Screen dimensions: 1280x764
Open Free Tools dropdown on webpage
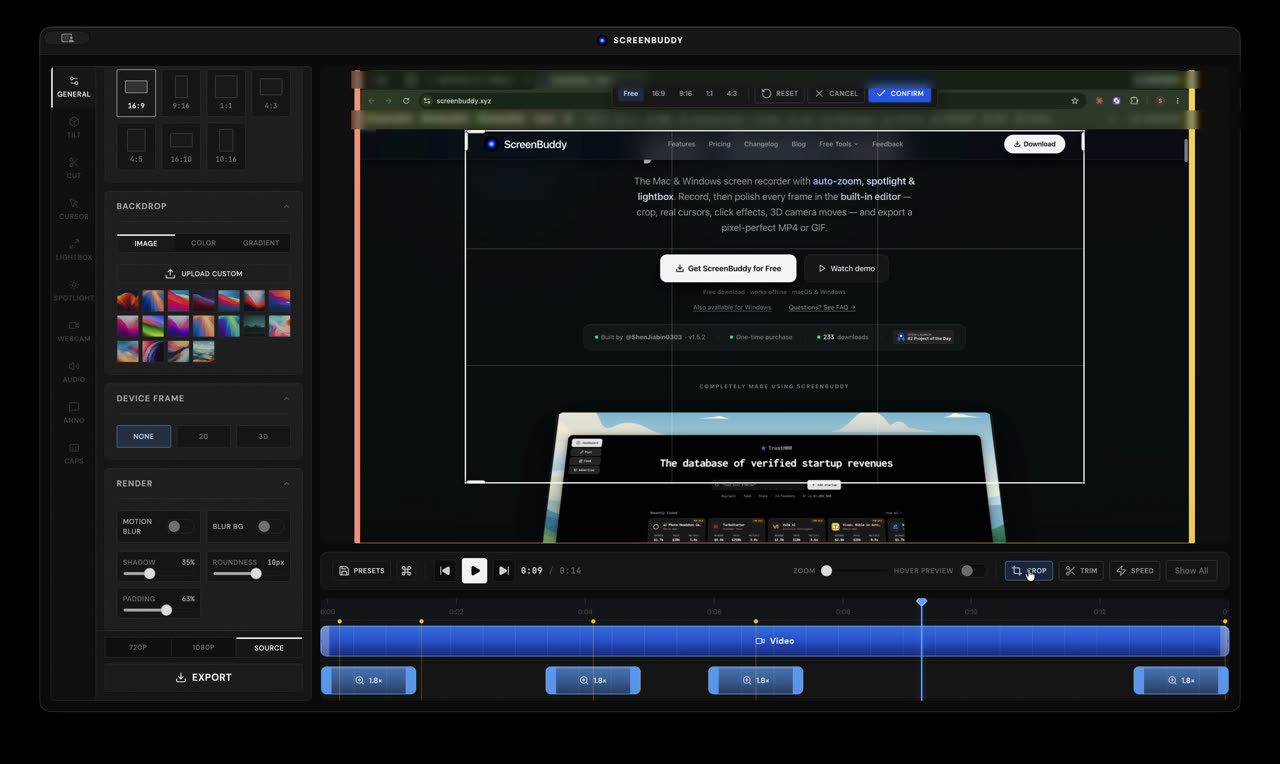coord(838,144)
